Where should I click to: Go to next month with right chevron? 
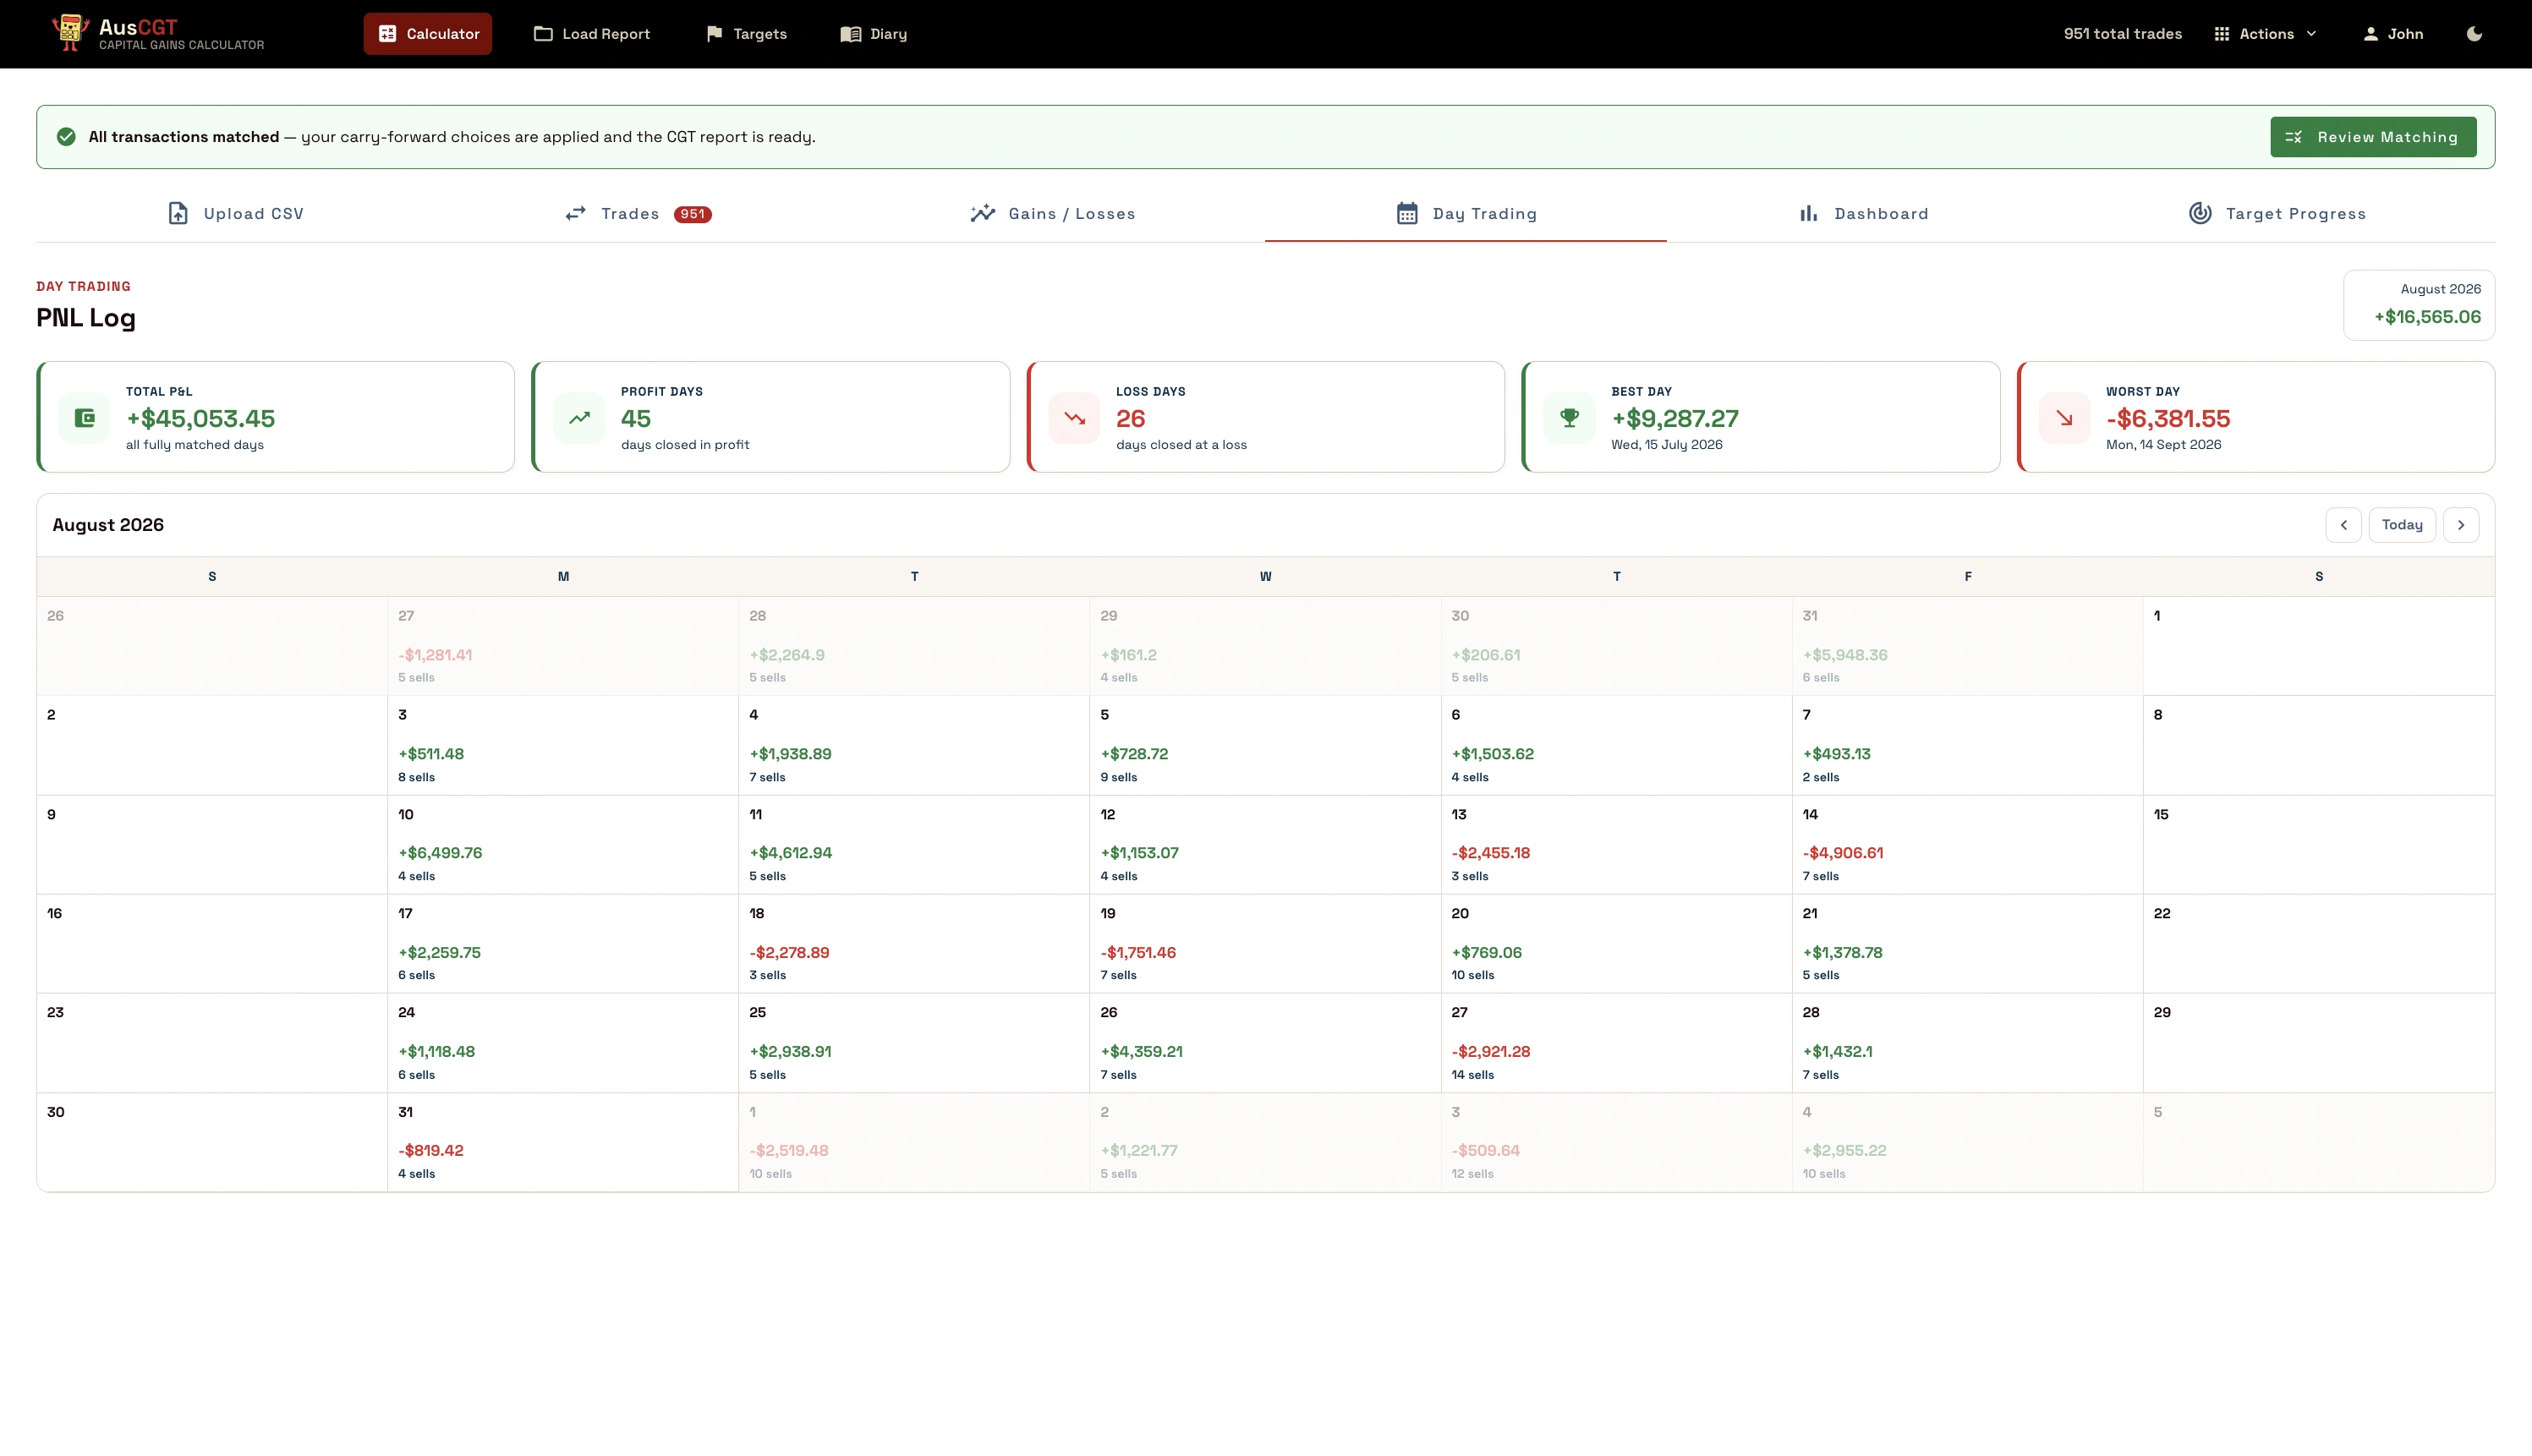2461,525
